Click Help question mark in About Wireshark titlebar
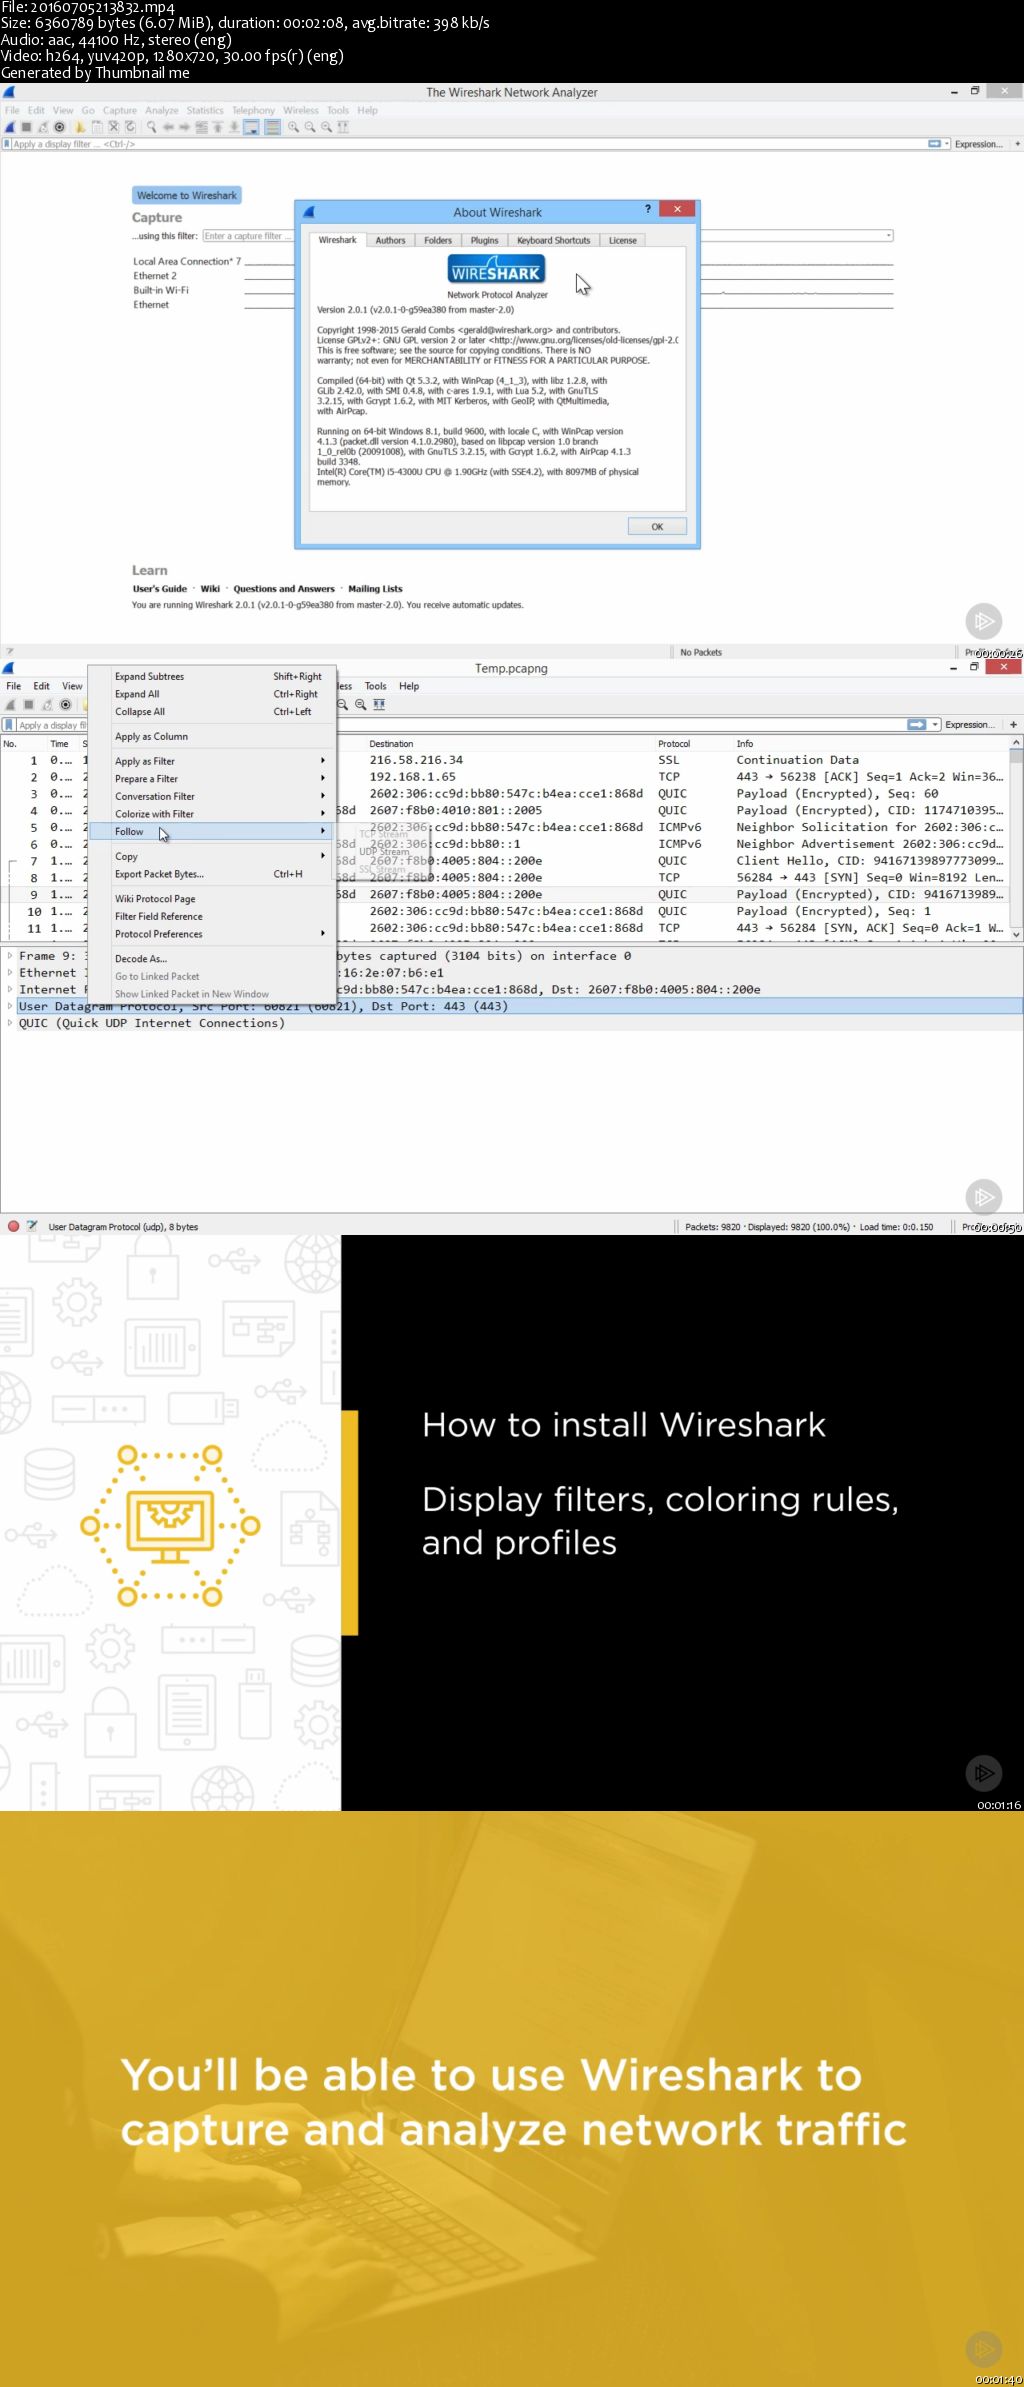Screen dimensions: 1024x2387 click(648, 209)
